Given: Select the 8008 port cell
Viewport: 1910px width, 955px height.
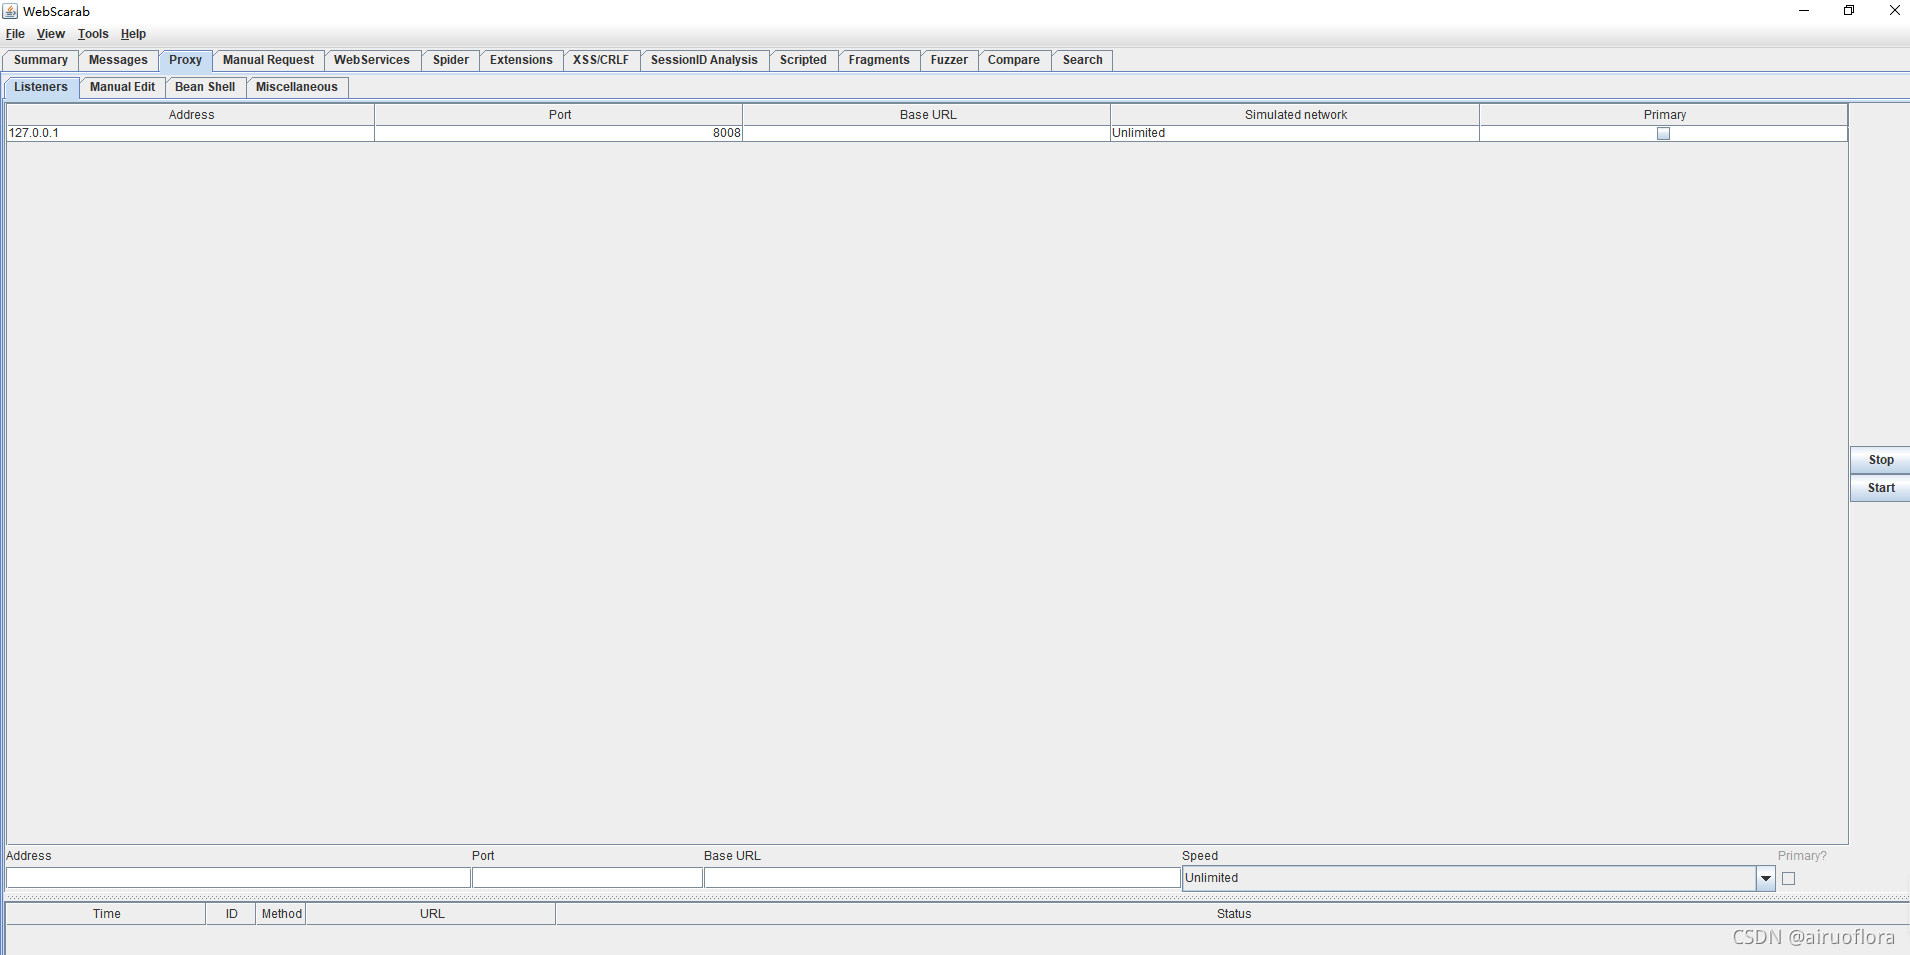Looking at the screenshot, I should pos(558,133).
